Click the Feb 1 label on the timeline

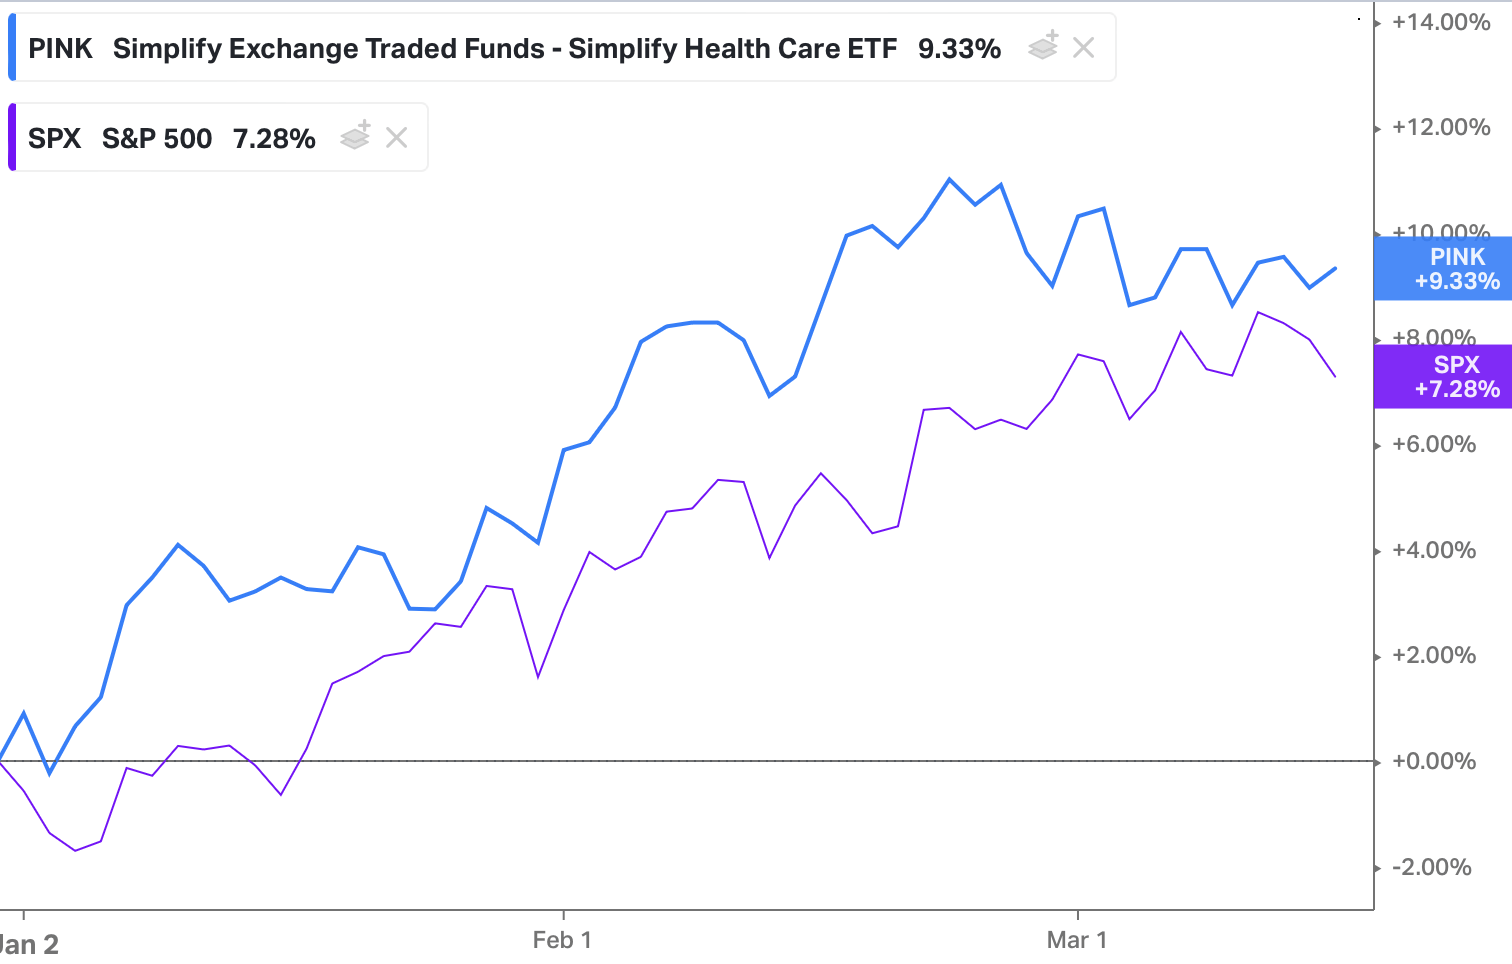(x=562, y=939)
